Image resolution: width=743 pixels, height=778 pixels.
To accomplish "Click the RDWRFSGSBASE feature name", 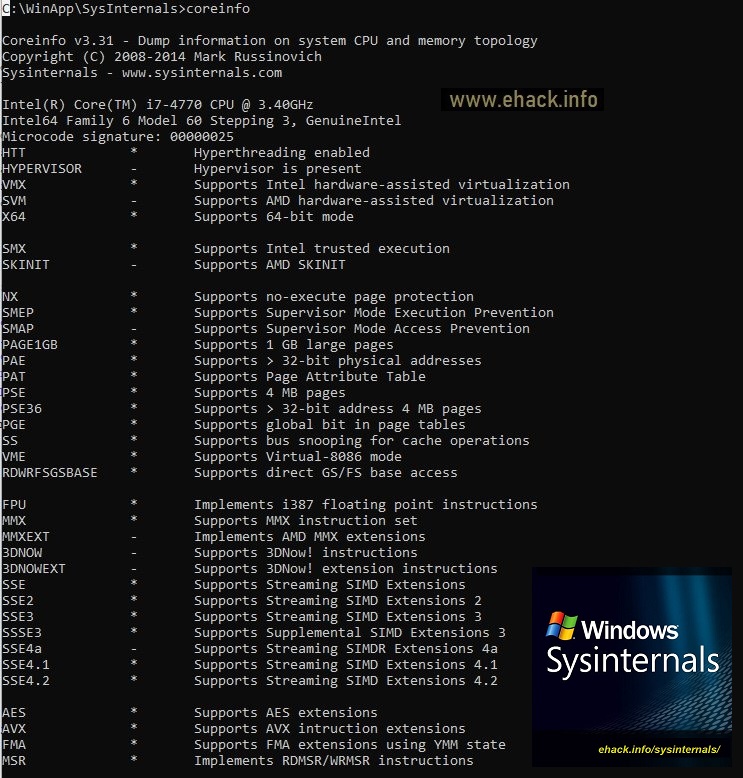I will tap(50, 472).
